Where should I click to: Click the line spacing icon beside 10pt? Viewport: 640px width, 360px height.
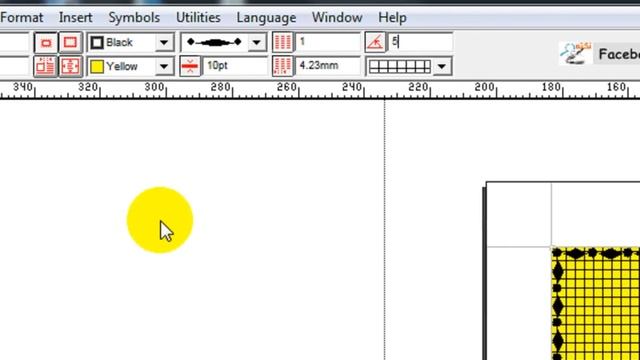click(x=190, y=66)
